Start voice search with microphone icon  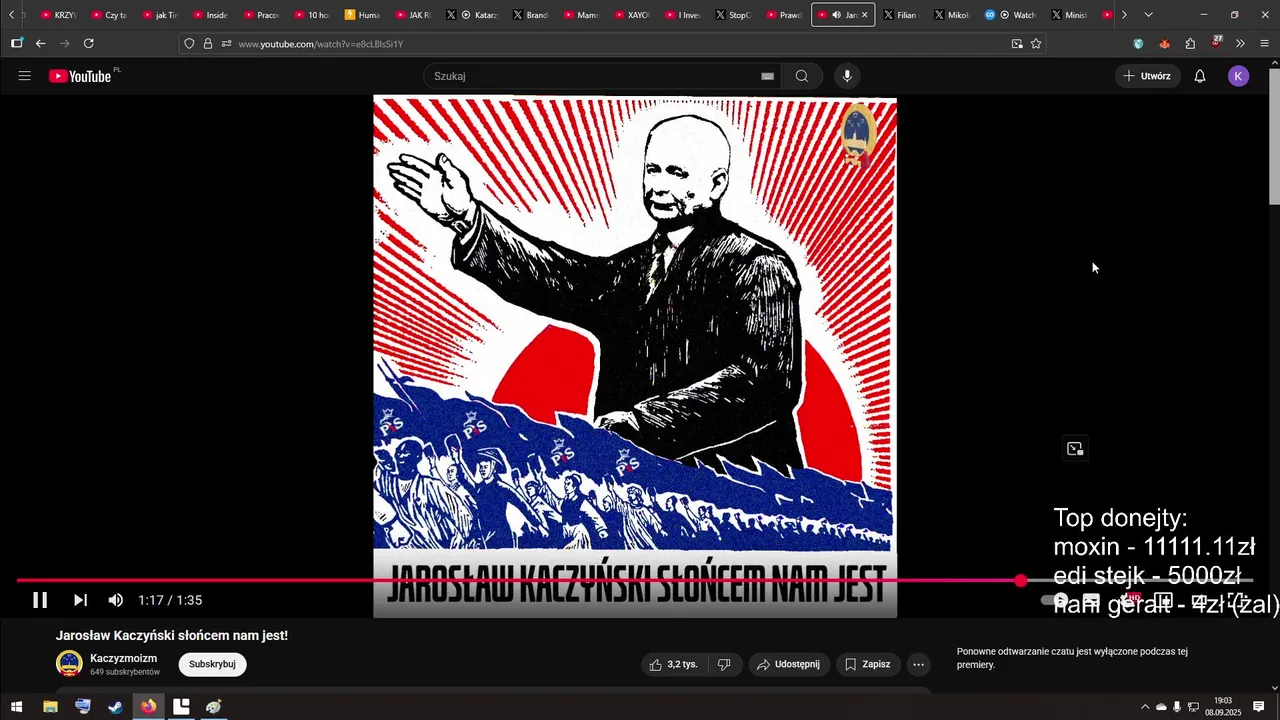[847, 76]
